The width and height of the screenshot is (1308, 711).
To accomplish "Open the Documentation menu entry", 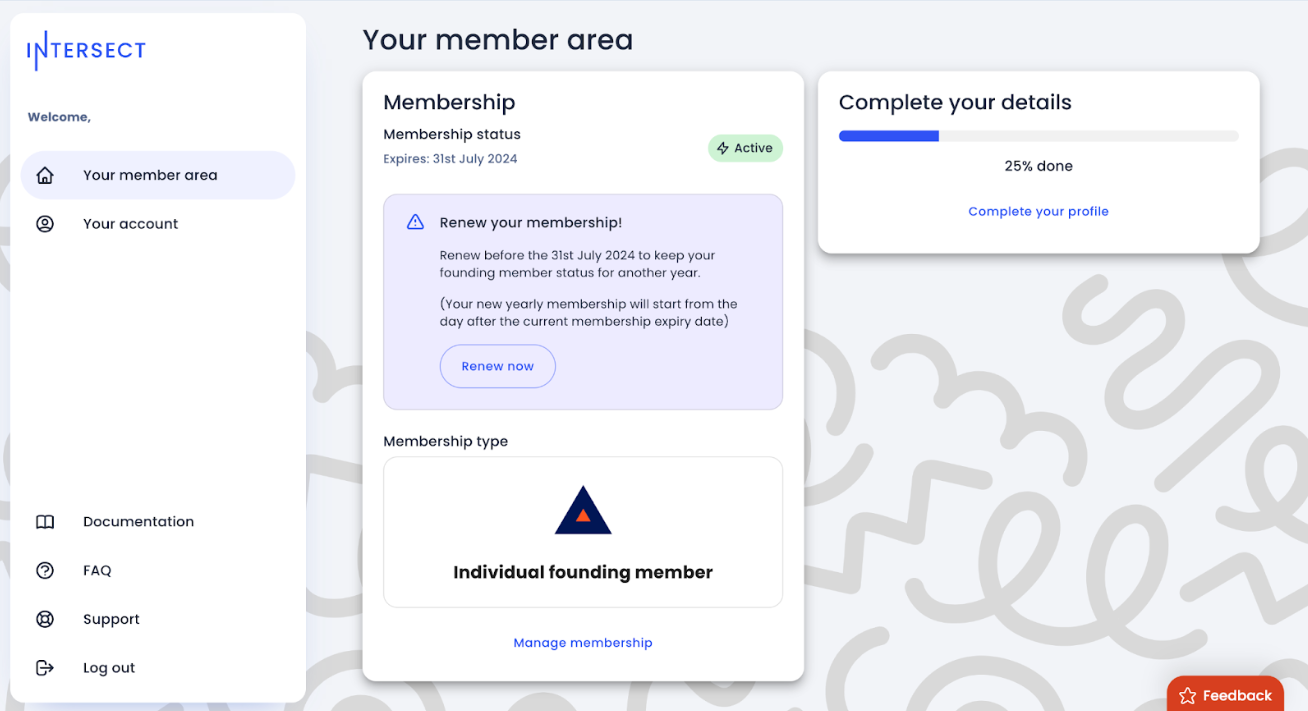I will pos(158,522).
